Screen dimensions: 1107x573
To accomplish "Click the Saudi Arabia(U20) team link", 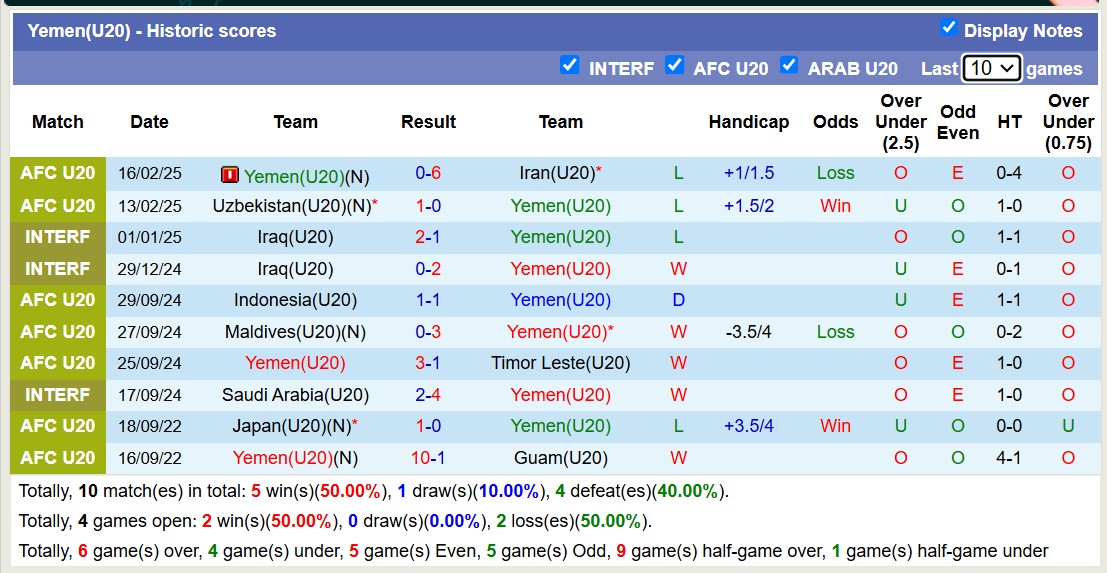I will tap(295, 395).
